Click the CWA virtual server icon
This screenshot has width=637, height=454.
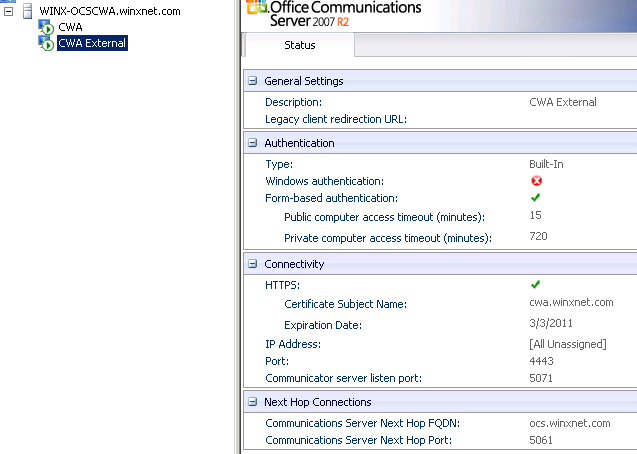[x=46, y=27]
